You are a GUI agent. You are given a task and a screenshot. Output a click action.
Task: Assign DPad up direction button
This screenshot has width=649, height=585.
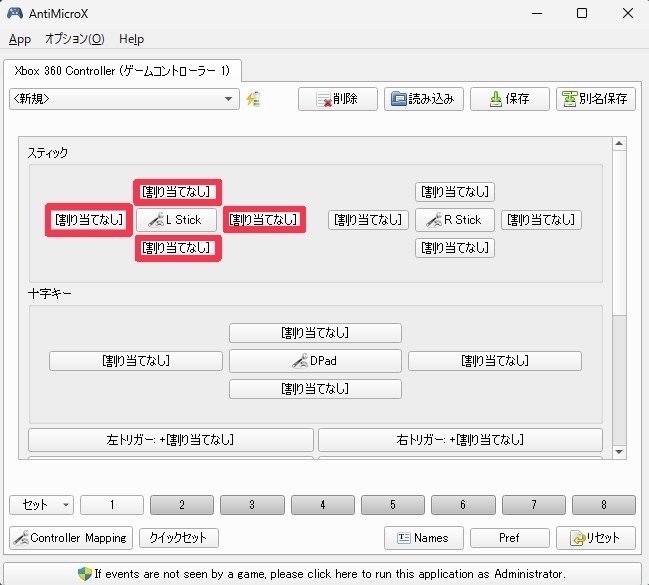click(x=315, y=333)
